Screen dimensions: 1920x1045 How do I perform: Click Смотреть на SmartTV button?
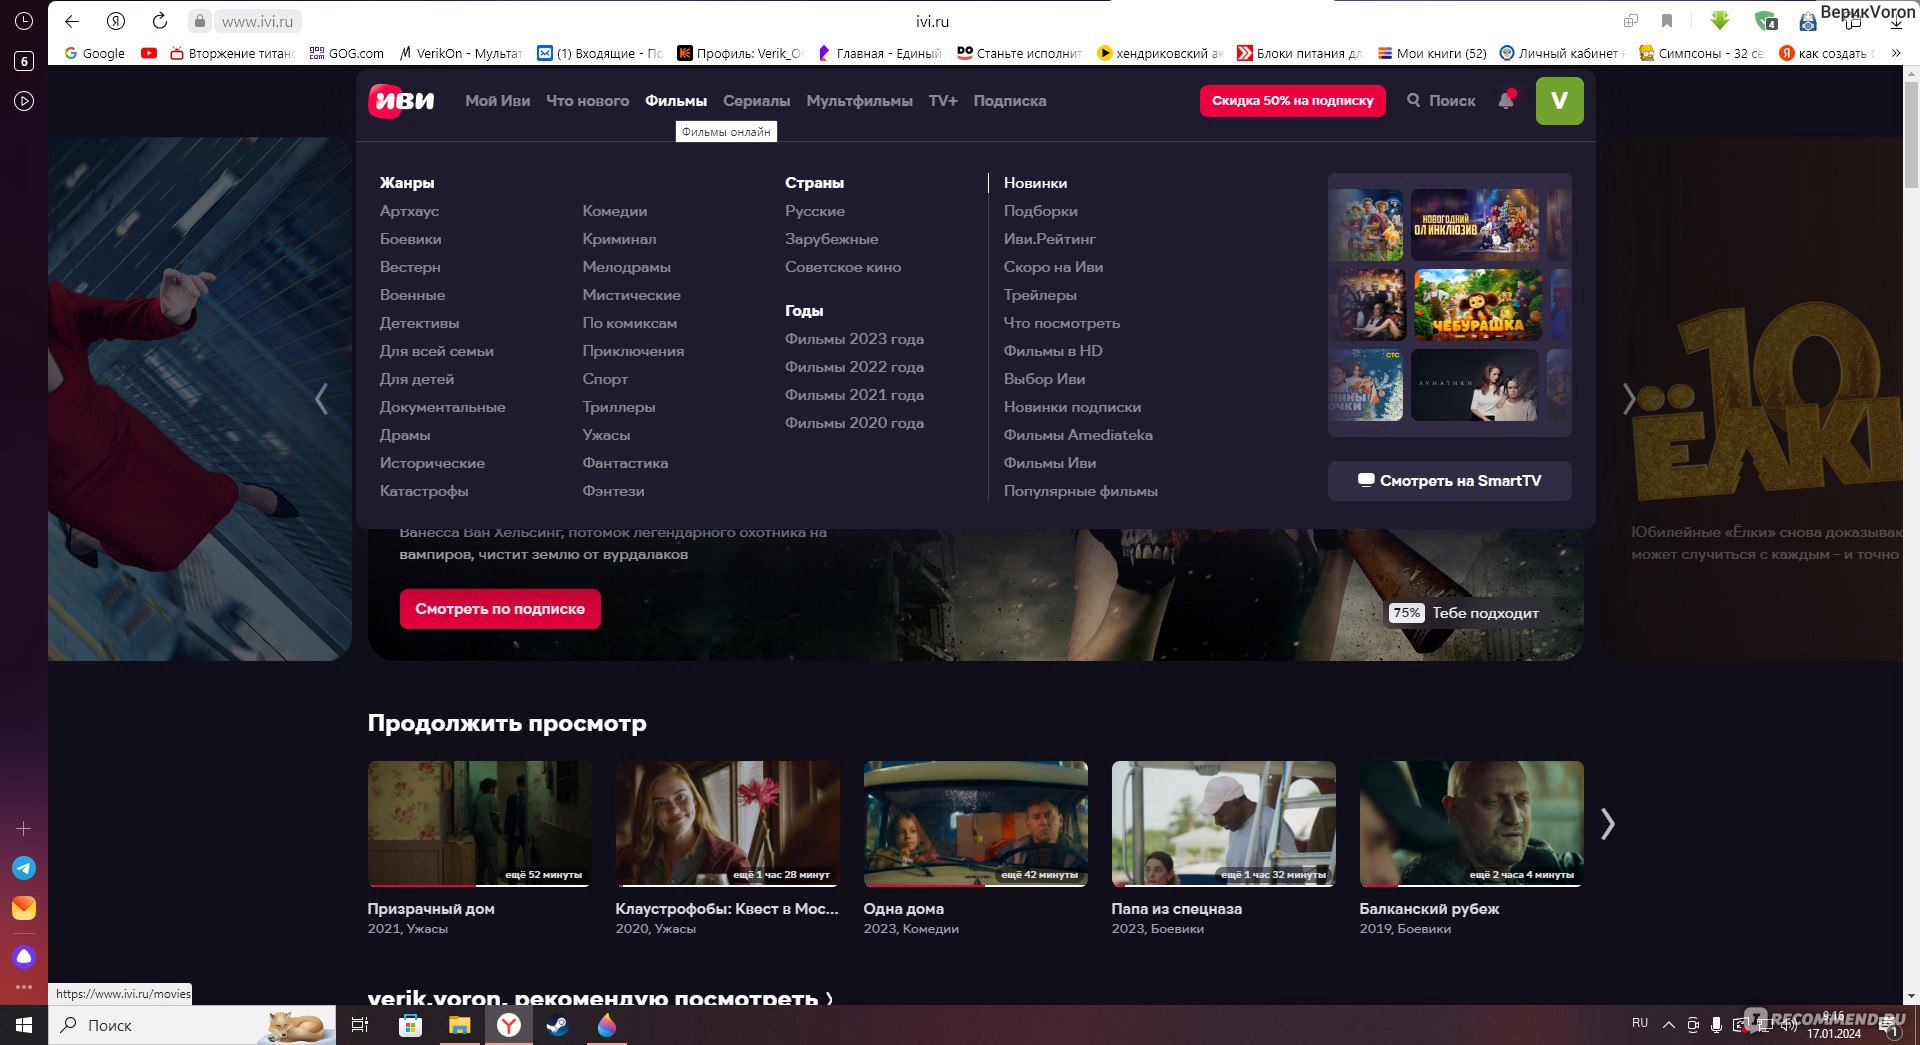click(x=1449, y=481)
